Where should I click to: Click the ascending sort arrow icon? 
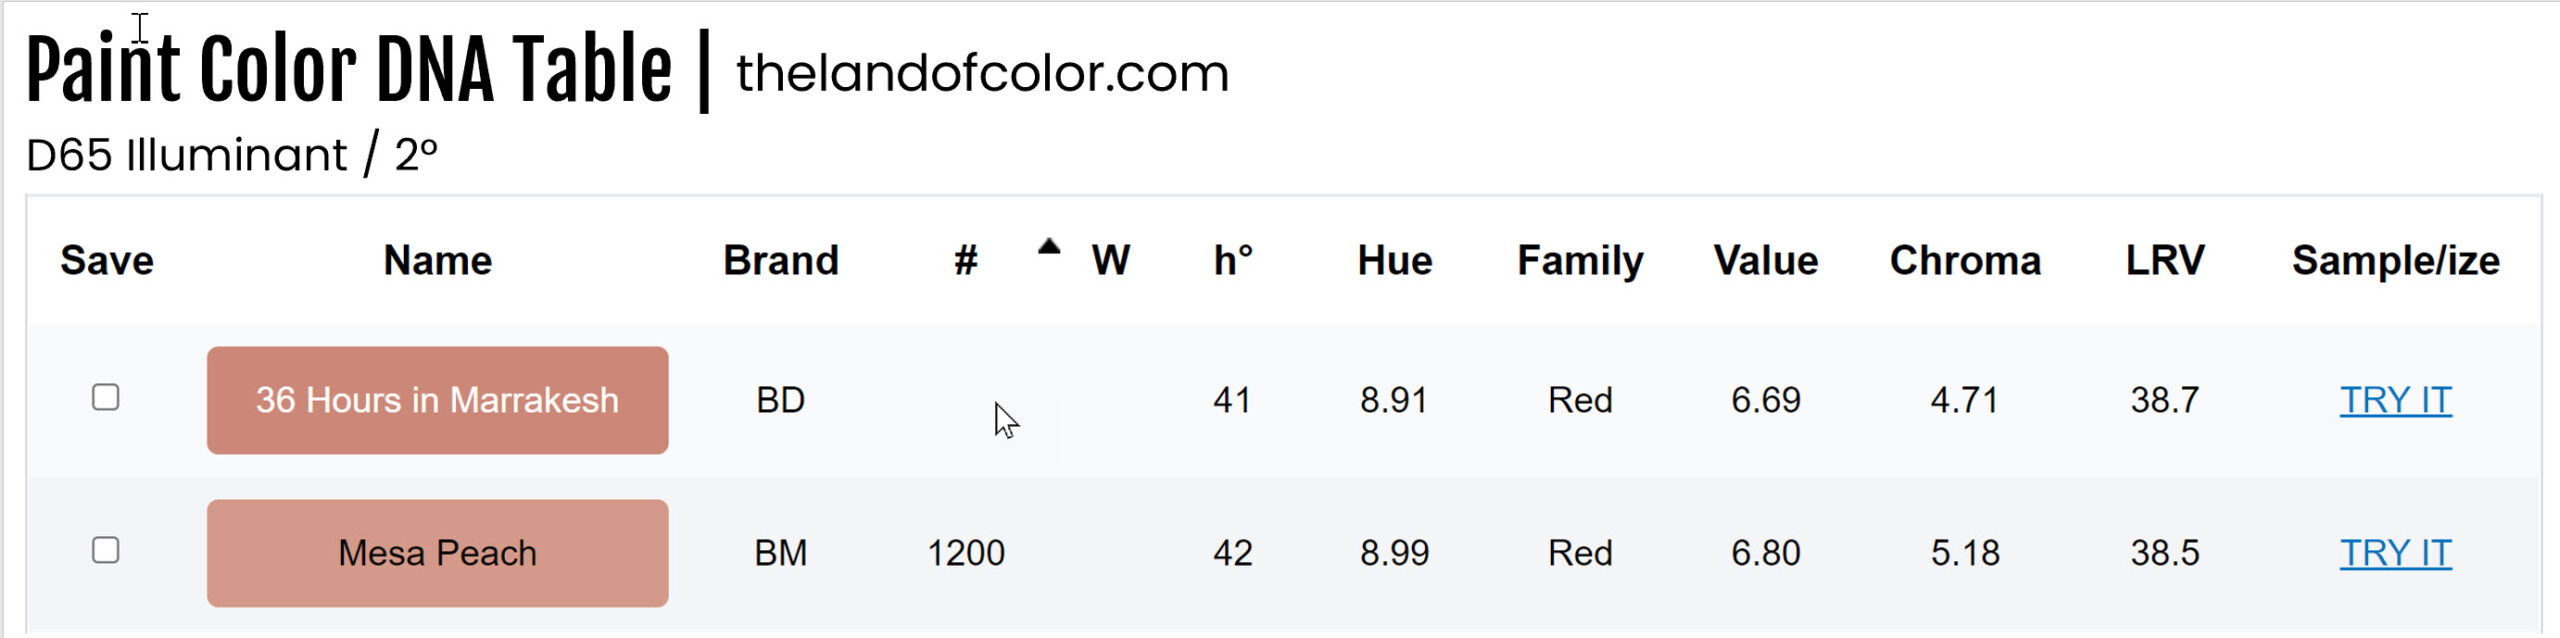pyautogui.click(x=1048, y=247)
